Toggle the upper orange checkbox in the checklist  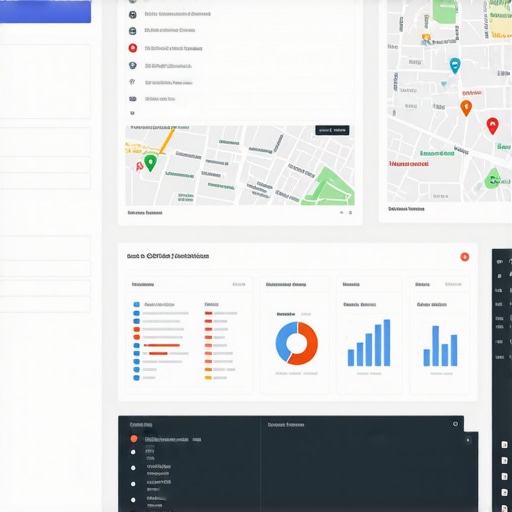tap(136, 329)
